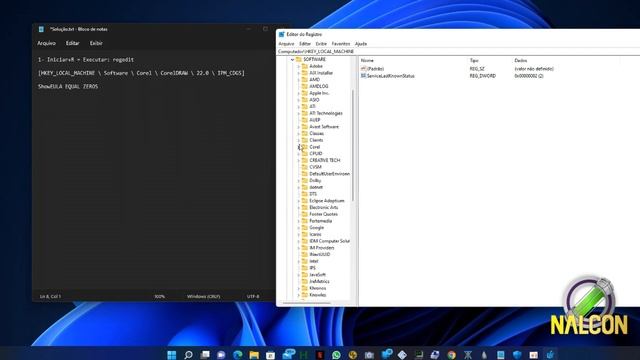Viewport: 640px width, 360px height.
Task: Open Editar menu in Notepad
Action: tap(73, 43)
